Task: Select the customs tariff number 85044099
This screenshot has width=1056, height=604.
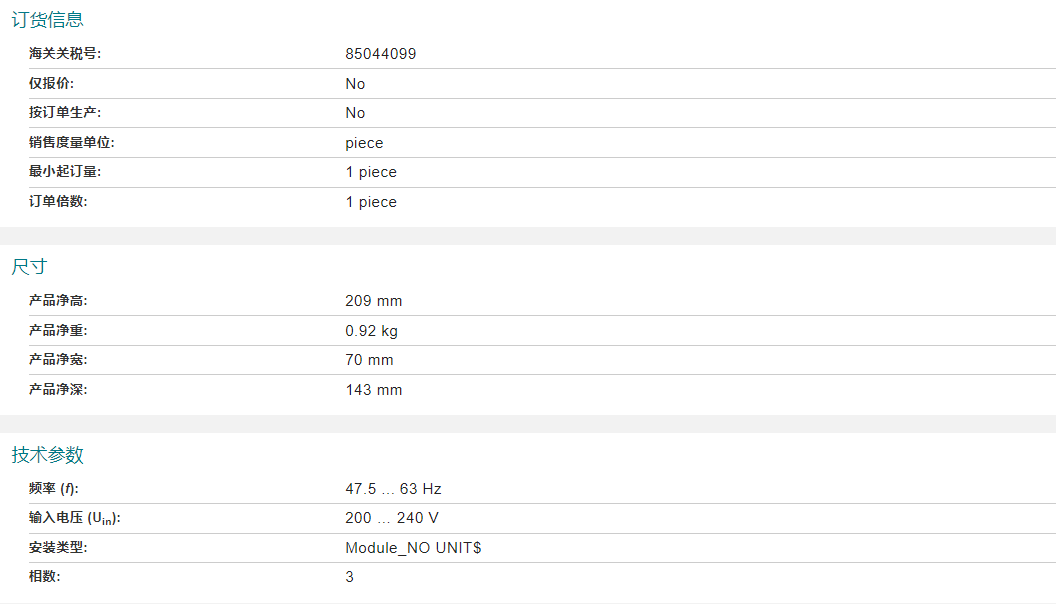Action: tap(381, 54)
